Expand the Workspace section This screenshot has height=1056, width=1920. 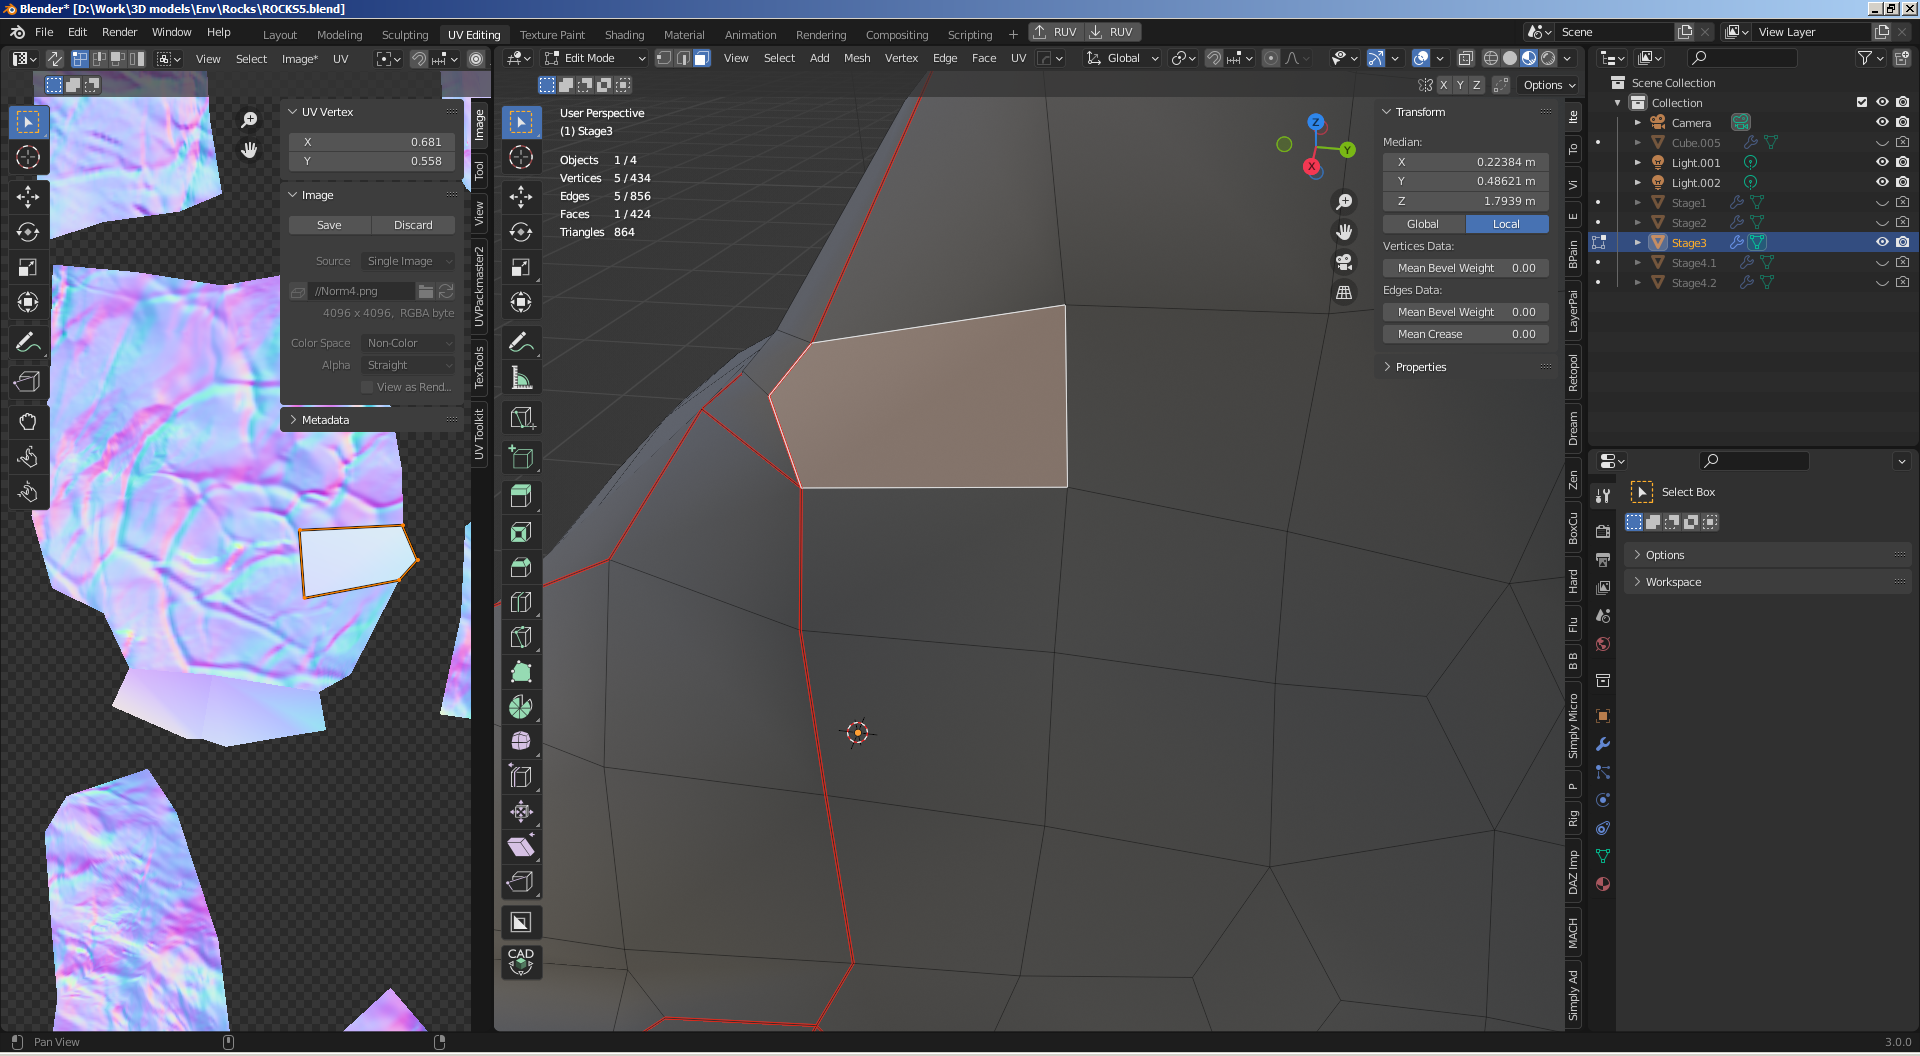pos(1672,582)
